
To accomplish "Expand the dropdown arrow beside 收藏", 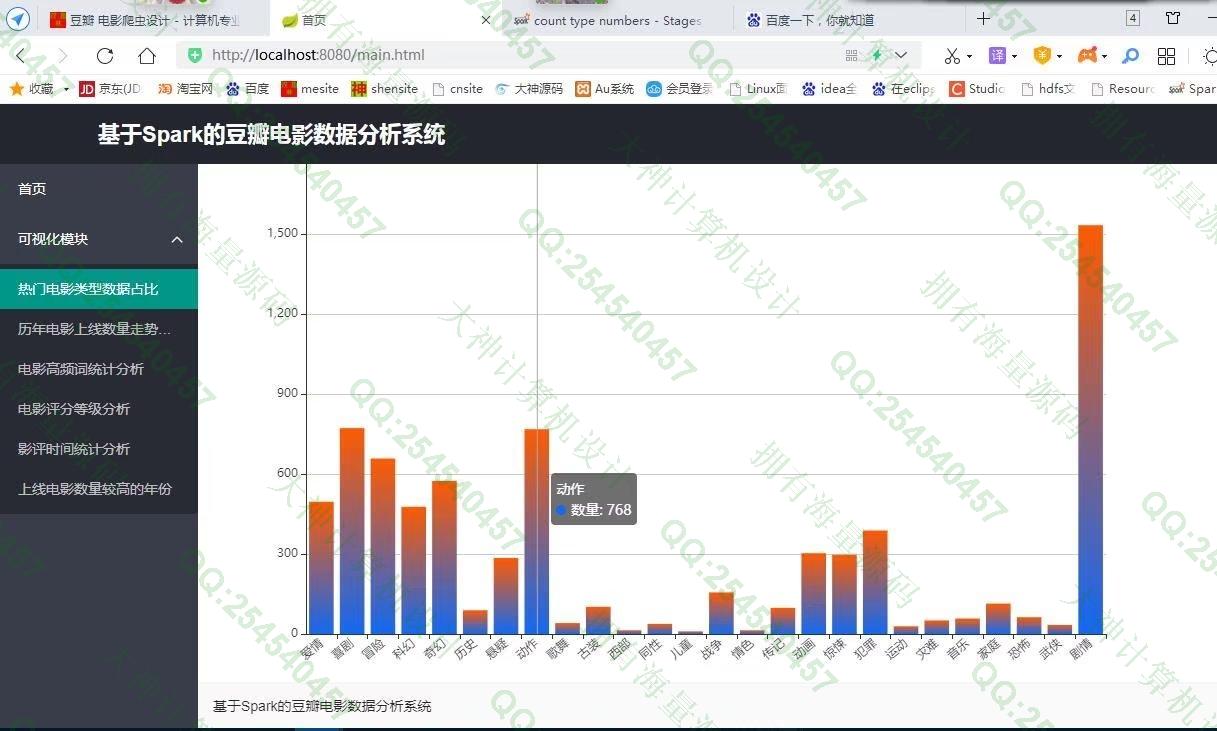I will pos(66,89).
